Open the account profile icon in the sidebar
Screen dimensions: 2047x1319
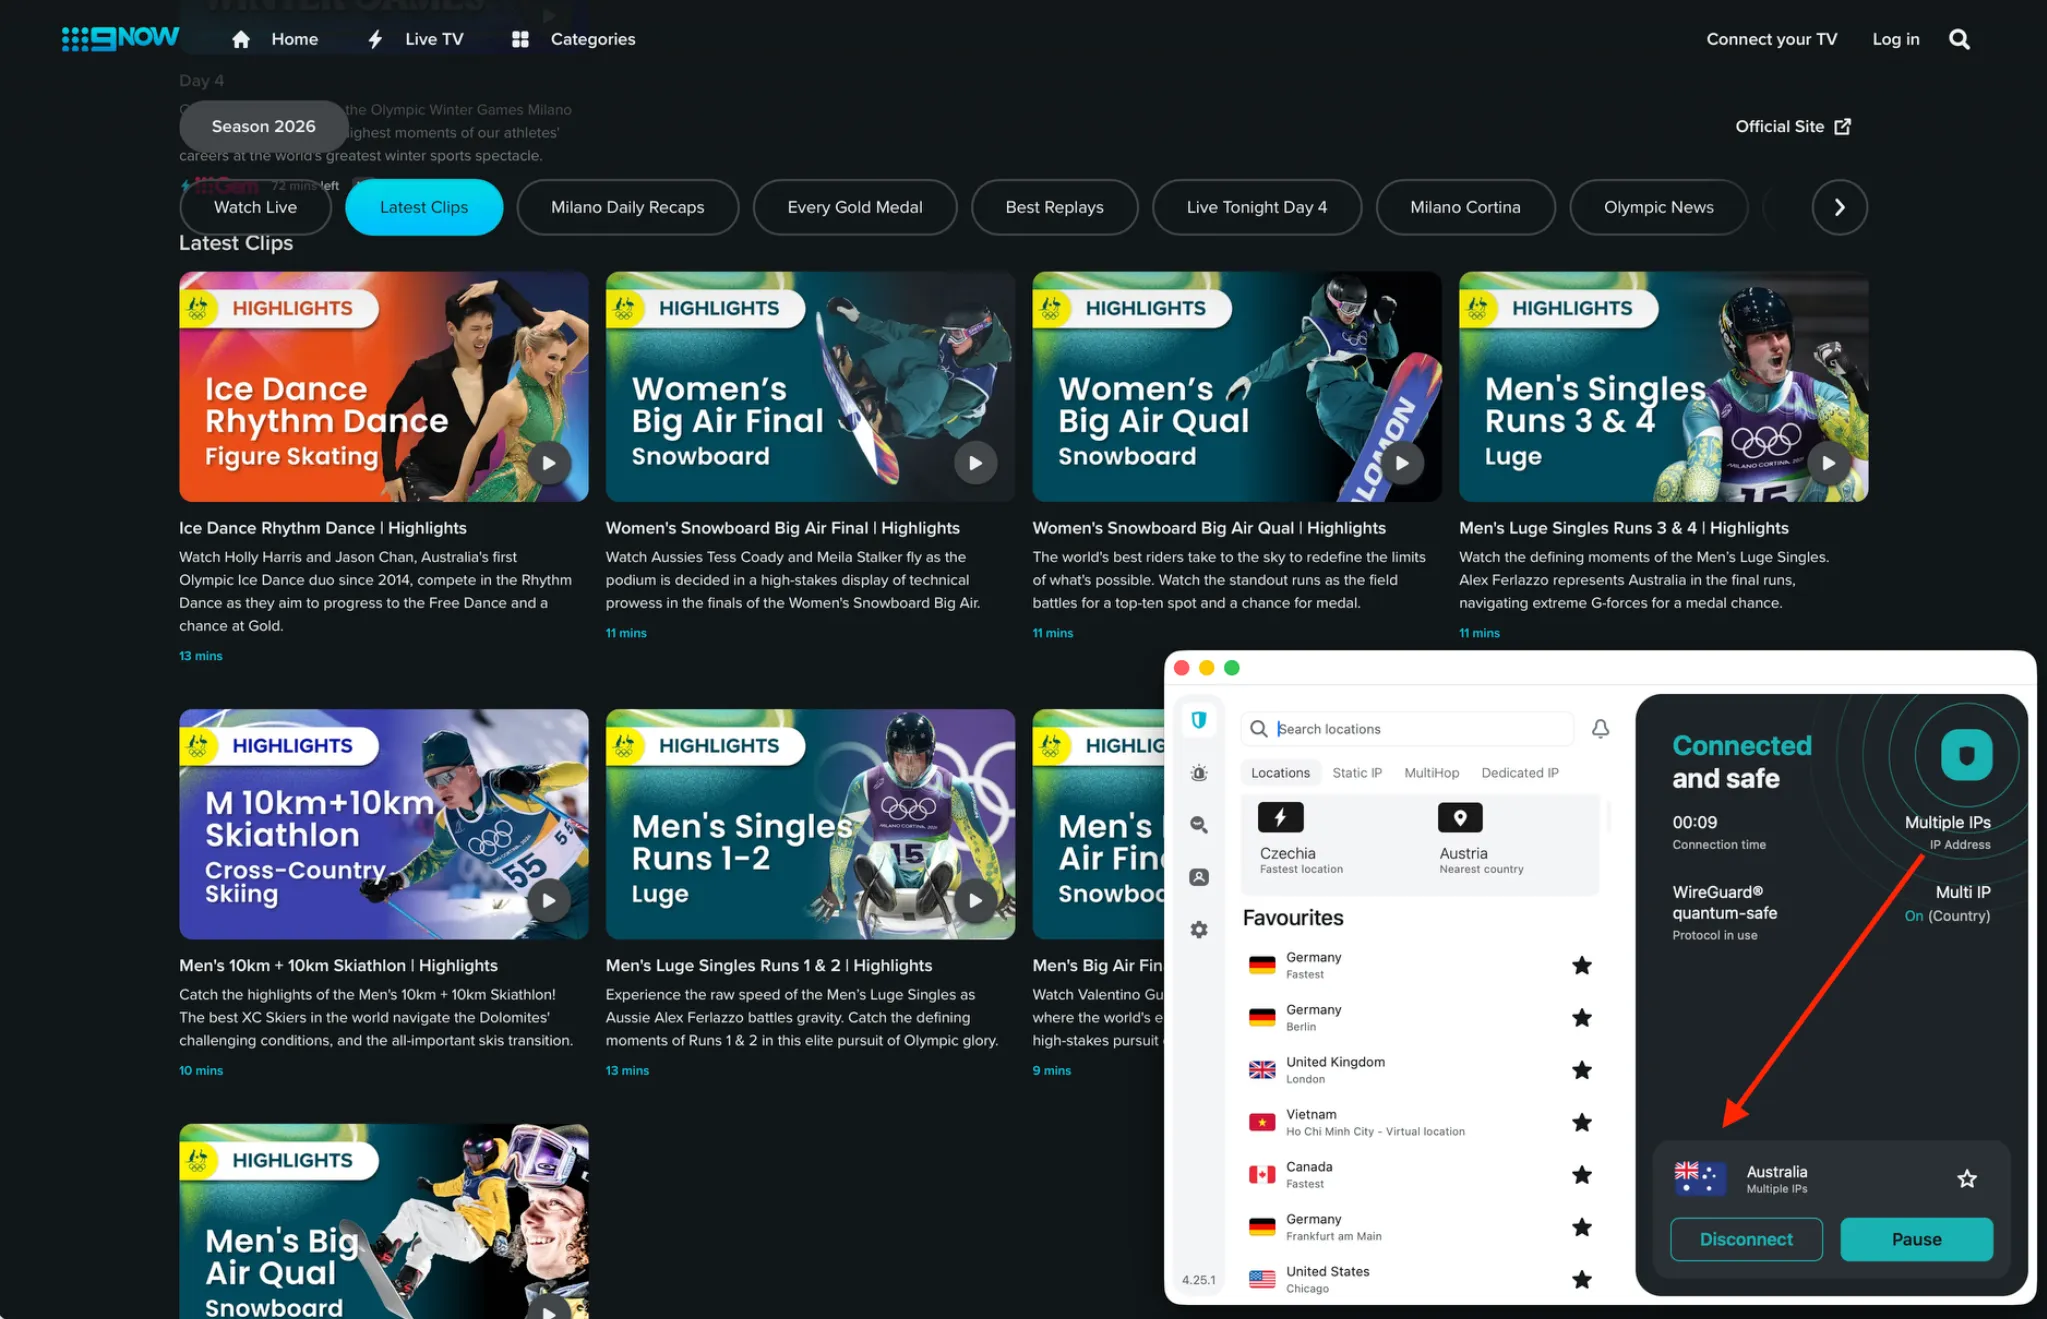(x=1198, y=877)
